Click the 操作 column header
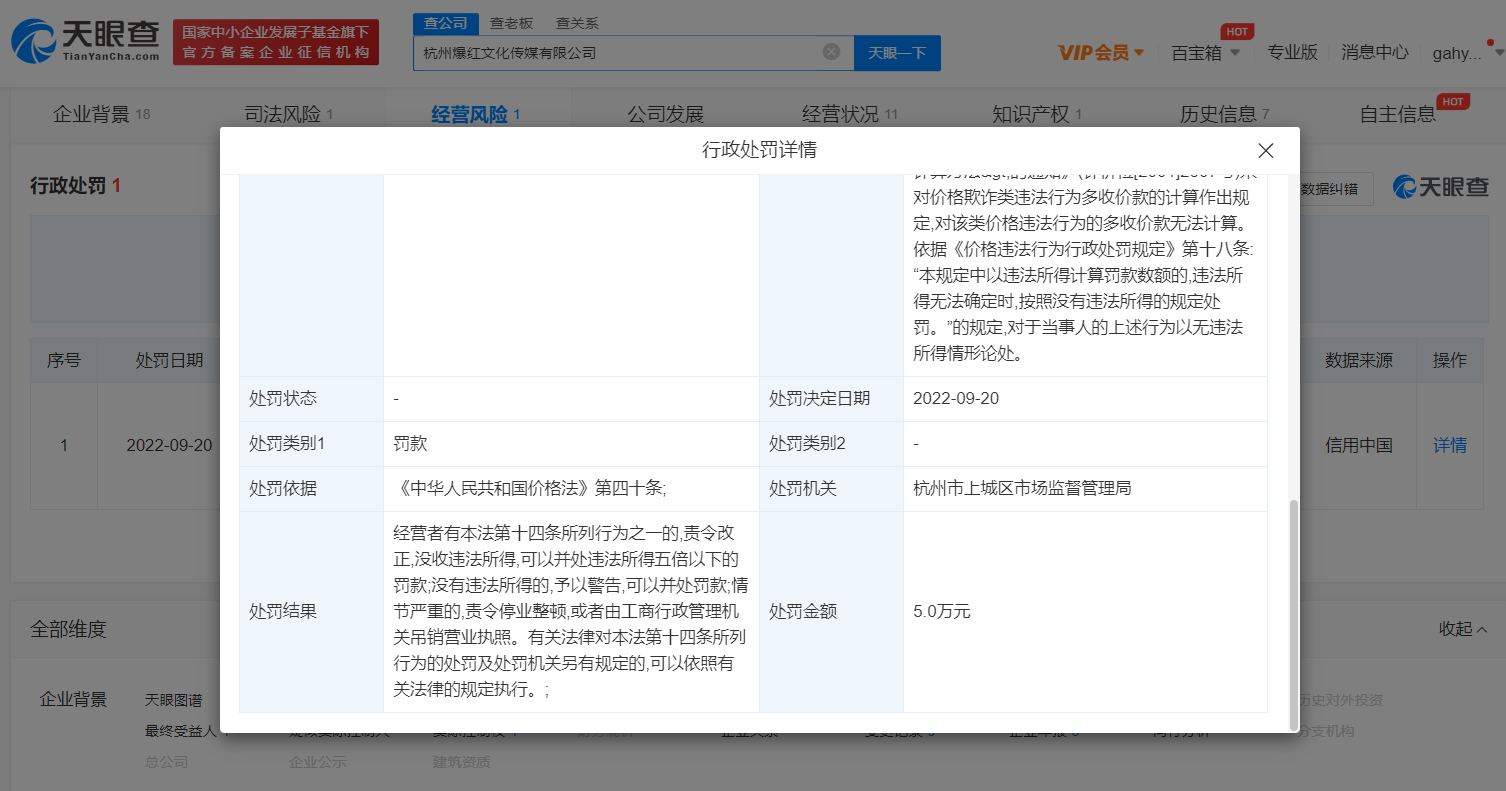The image size is (1506, 791). click(1450, 360)
